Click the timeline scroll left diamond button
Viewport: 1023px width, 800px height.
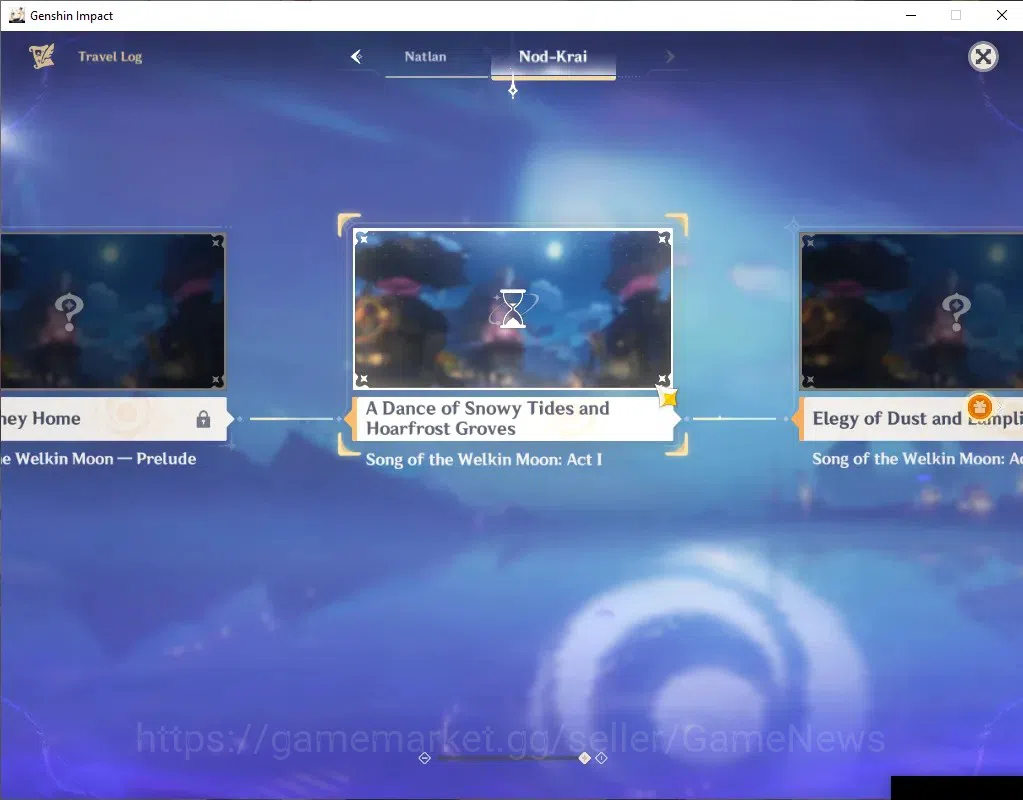point(425,758)
